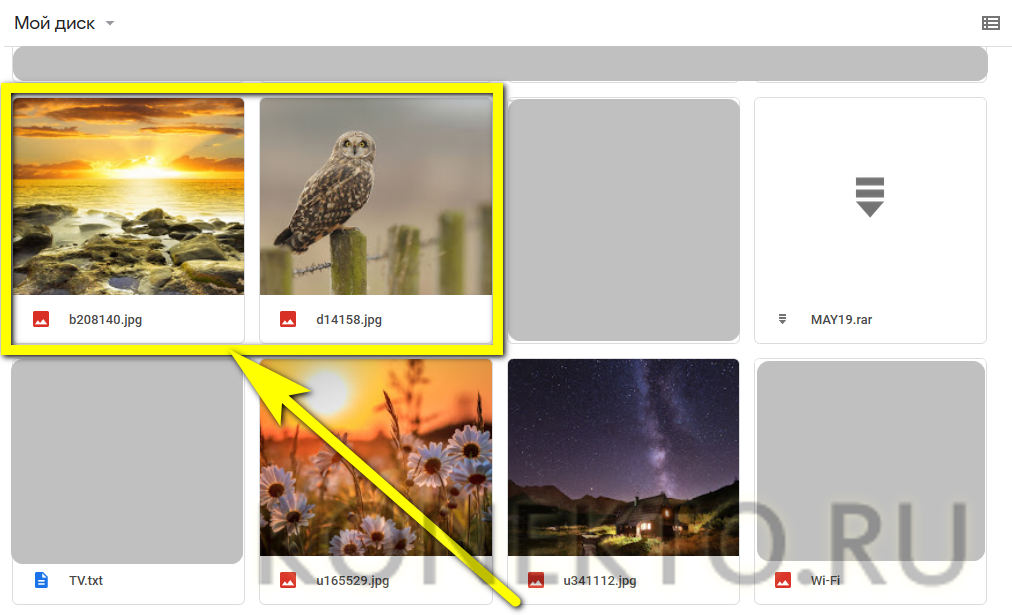Click the Мой диск title
Screen dimensions: 1012x615
tap(55, 23)
